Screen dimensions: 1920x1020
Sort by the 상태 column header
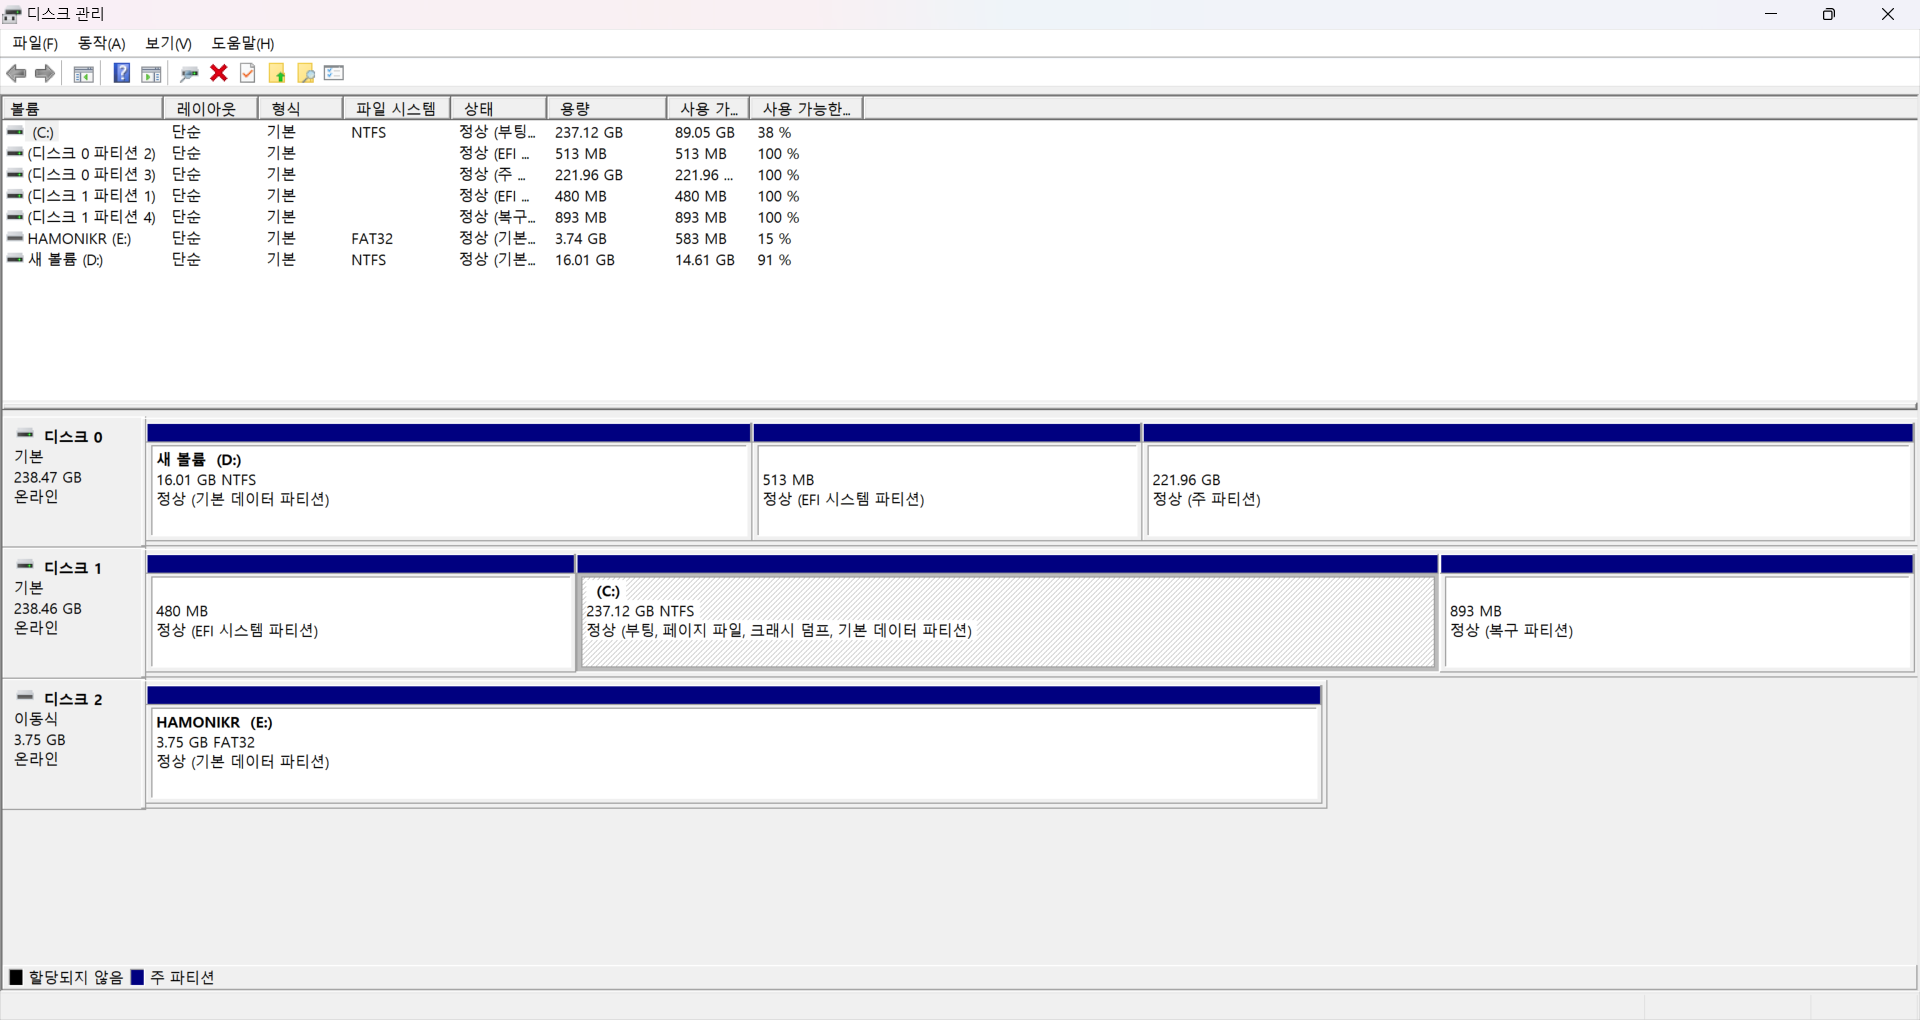tap(498, 108)
